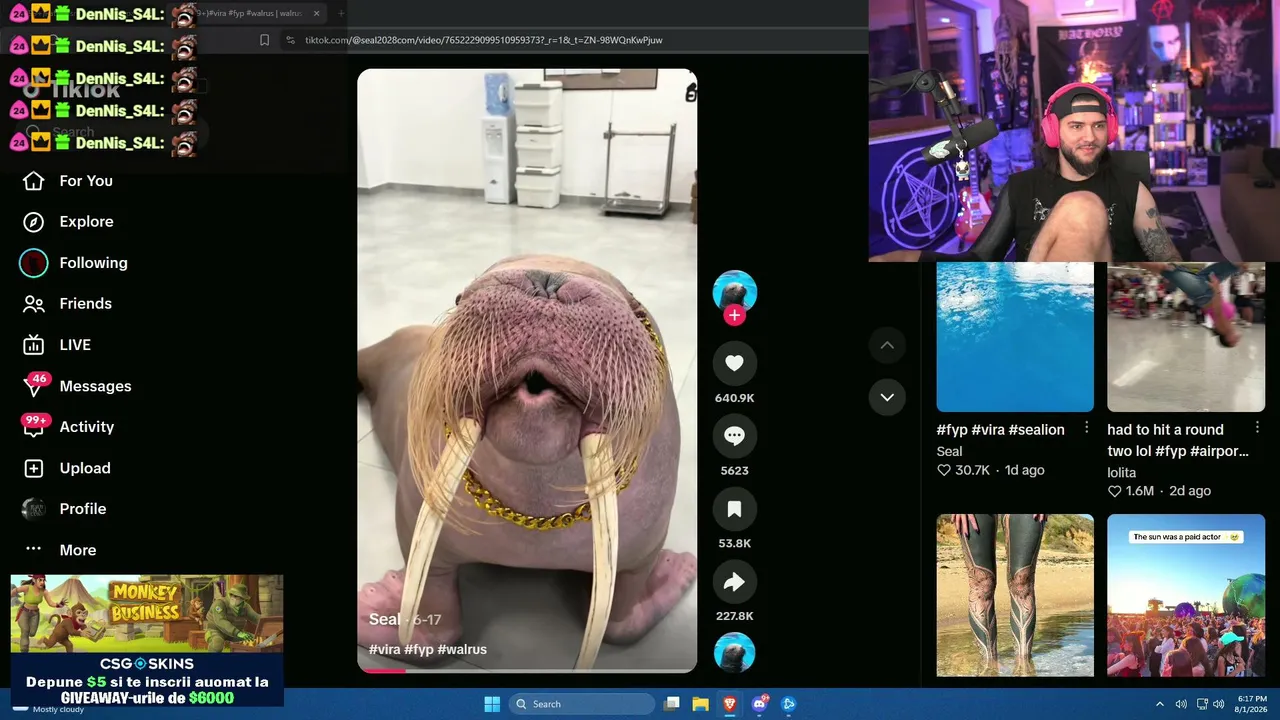1280x720 pixels.
Task: Save the walrus video with the bookmark icon
Action: 734,509
